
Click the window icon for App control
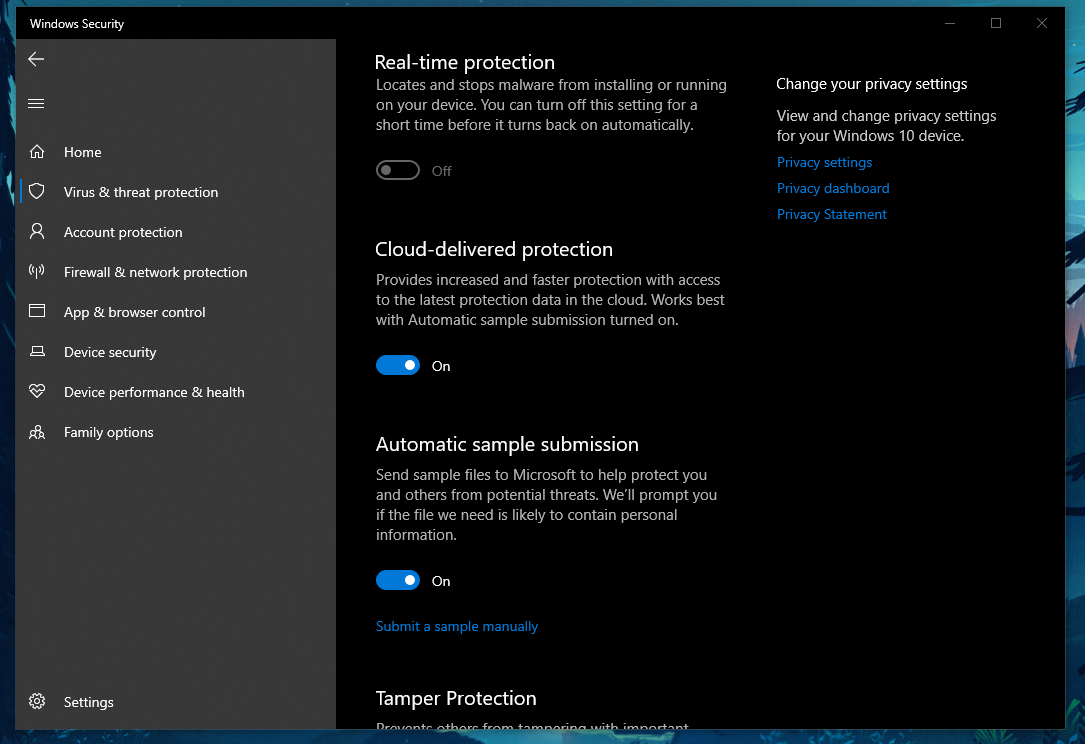[37, 311]
